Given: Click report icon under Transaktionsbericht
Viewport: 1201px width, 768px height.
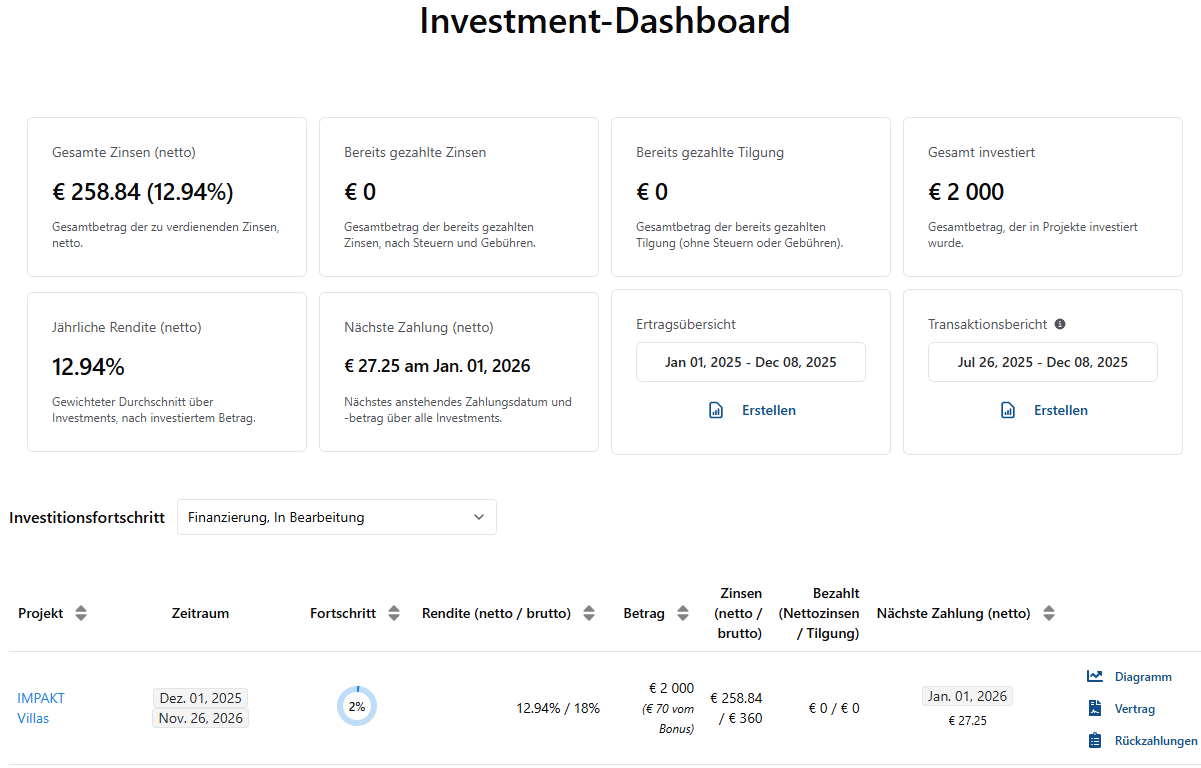Looking at the screenshot, I should (1008, 410).
